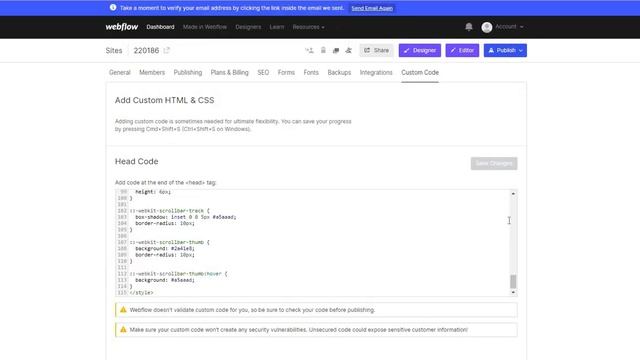Switch to Publishing tab
This screenshot has width=640, height=360.
pyautogui.click(x=188, y=72)
